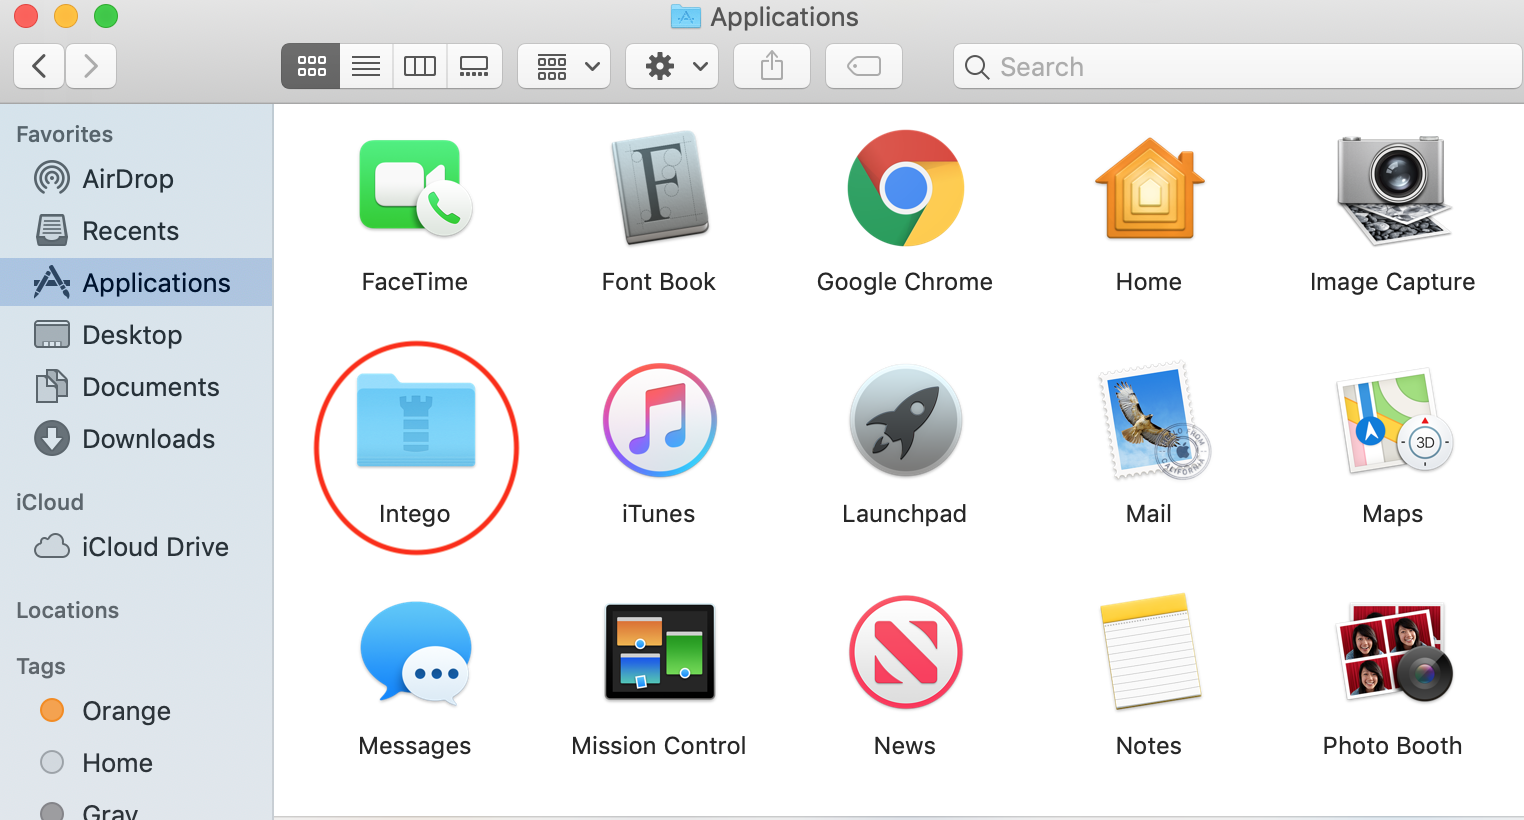Open the FaceTime app icon
The image size is (1524, 820).
tap(415, 188)
